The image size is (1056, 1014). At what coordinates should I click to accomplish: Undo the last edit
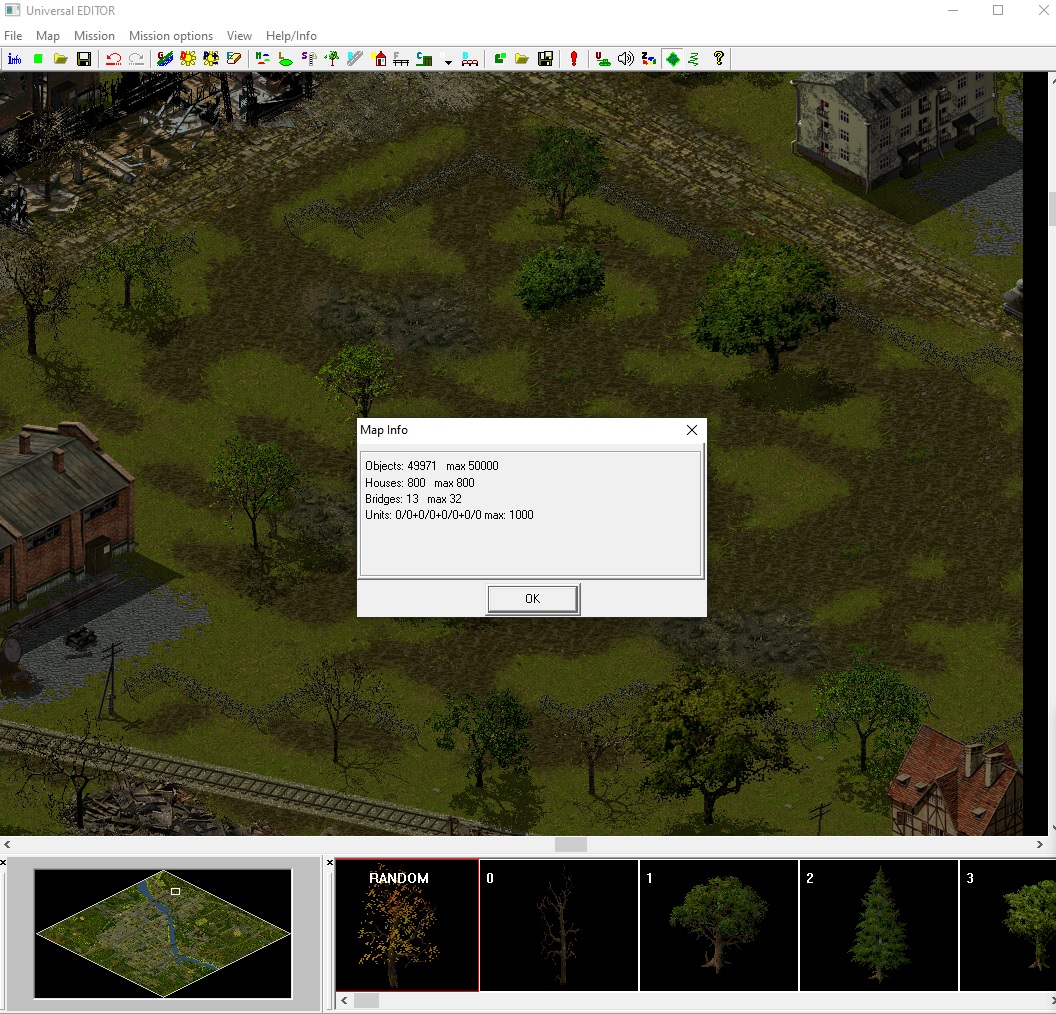114,59
